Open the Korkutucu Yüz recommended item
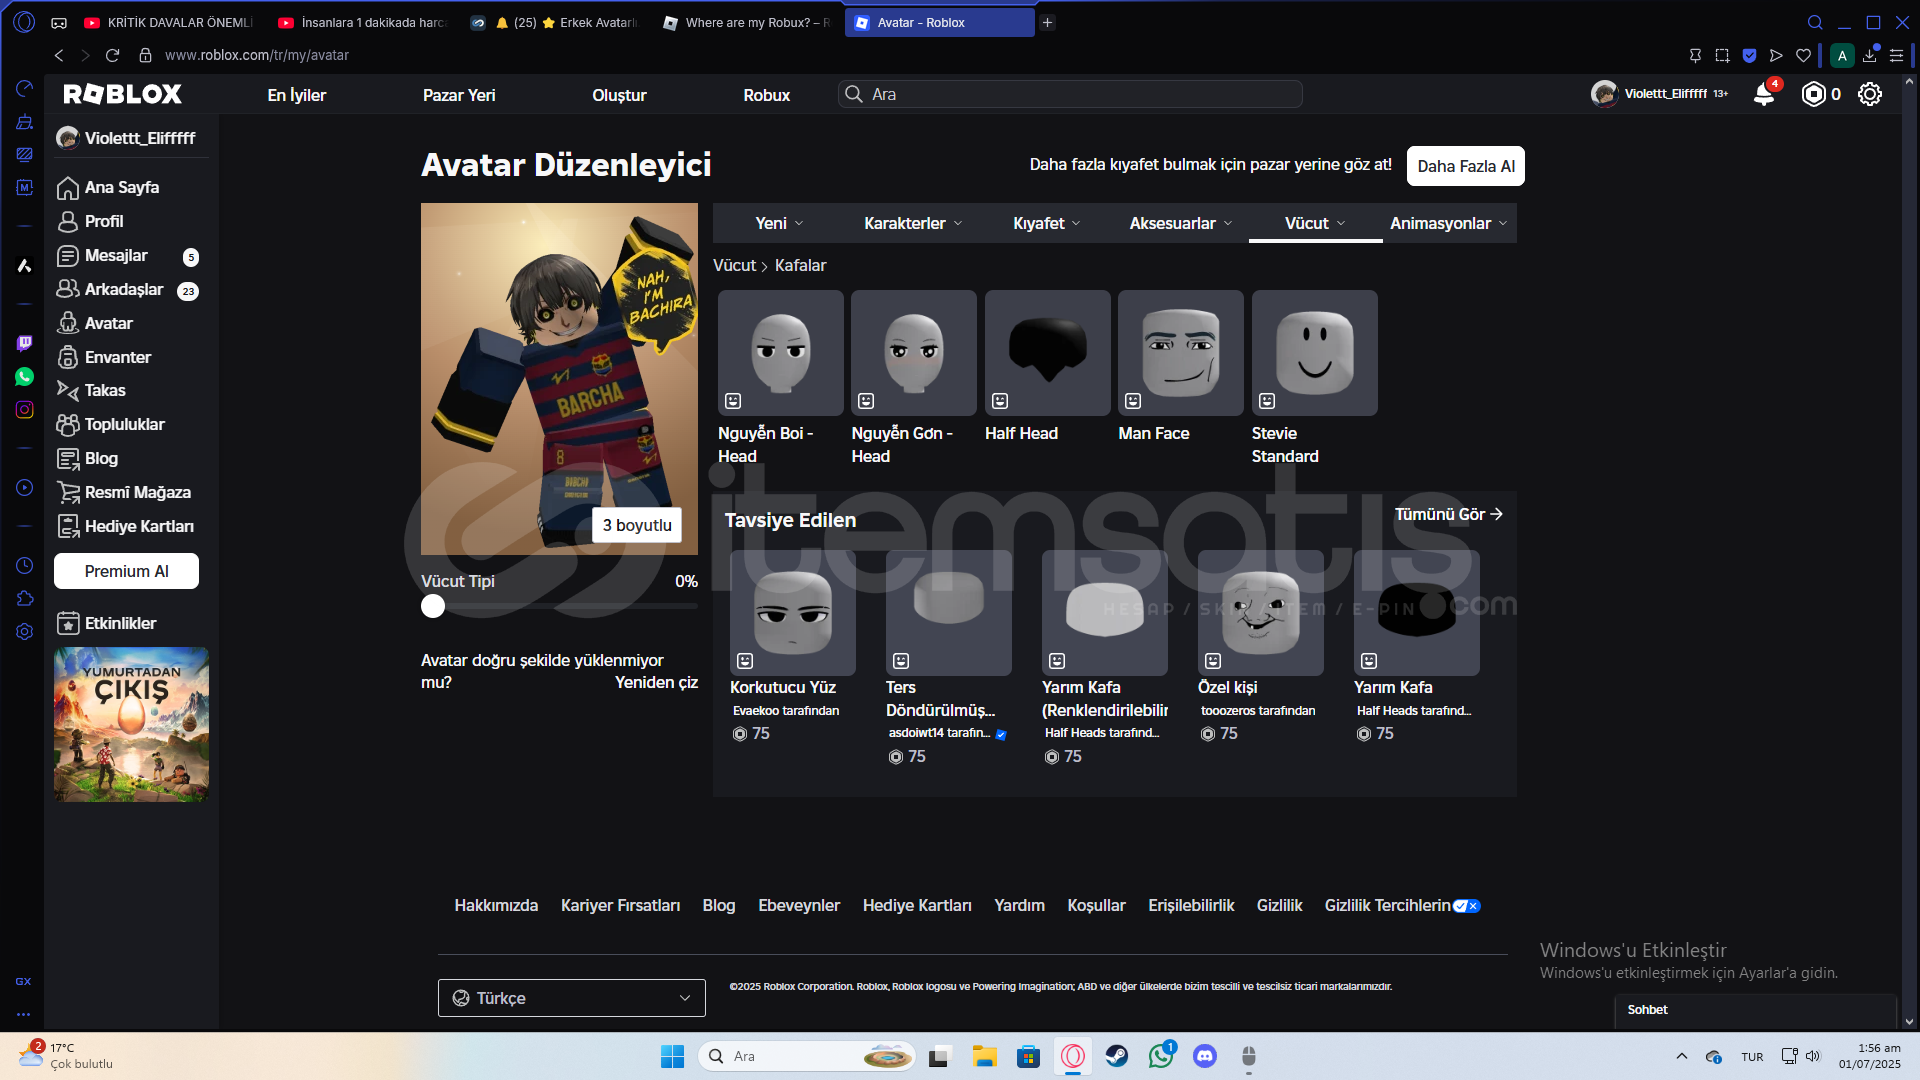1920x1080 pixels. [793, 613]
